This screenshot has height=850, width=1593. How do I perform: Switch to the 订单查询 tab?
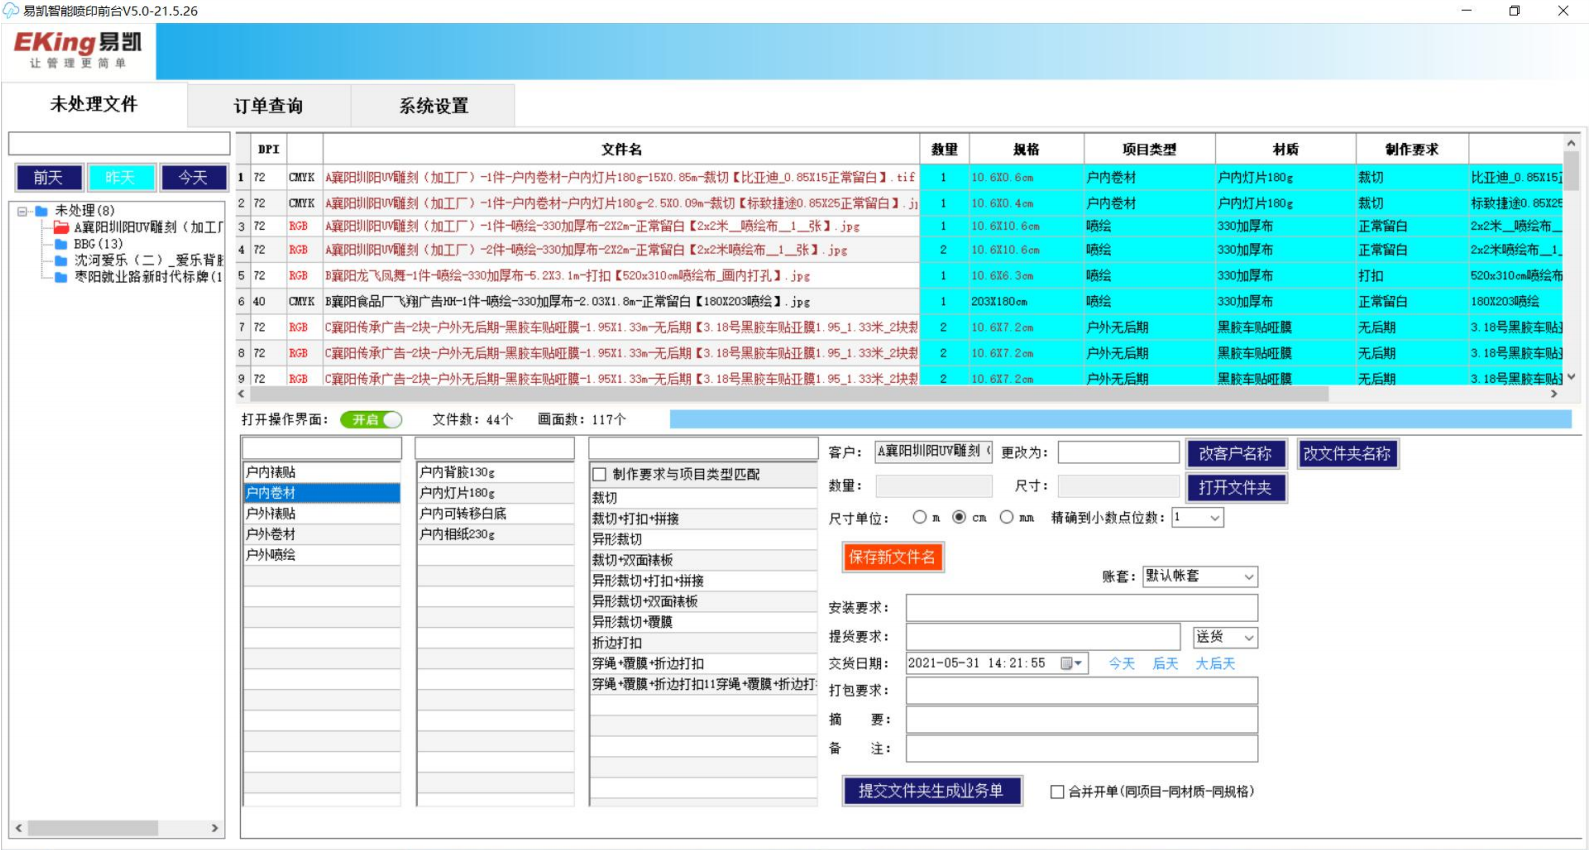tap(268, 106)
